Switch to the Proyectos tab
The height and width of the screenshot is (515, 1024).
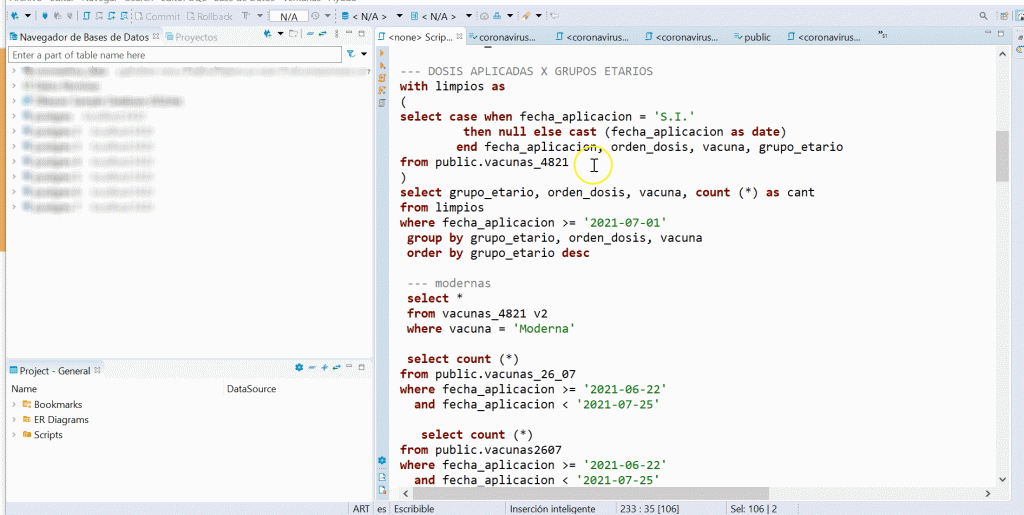coord(191,37)
